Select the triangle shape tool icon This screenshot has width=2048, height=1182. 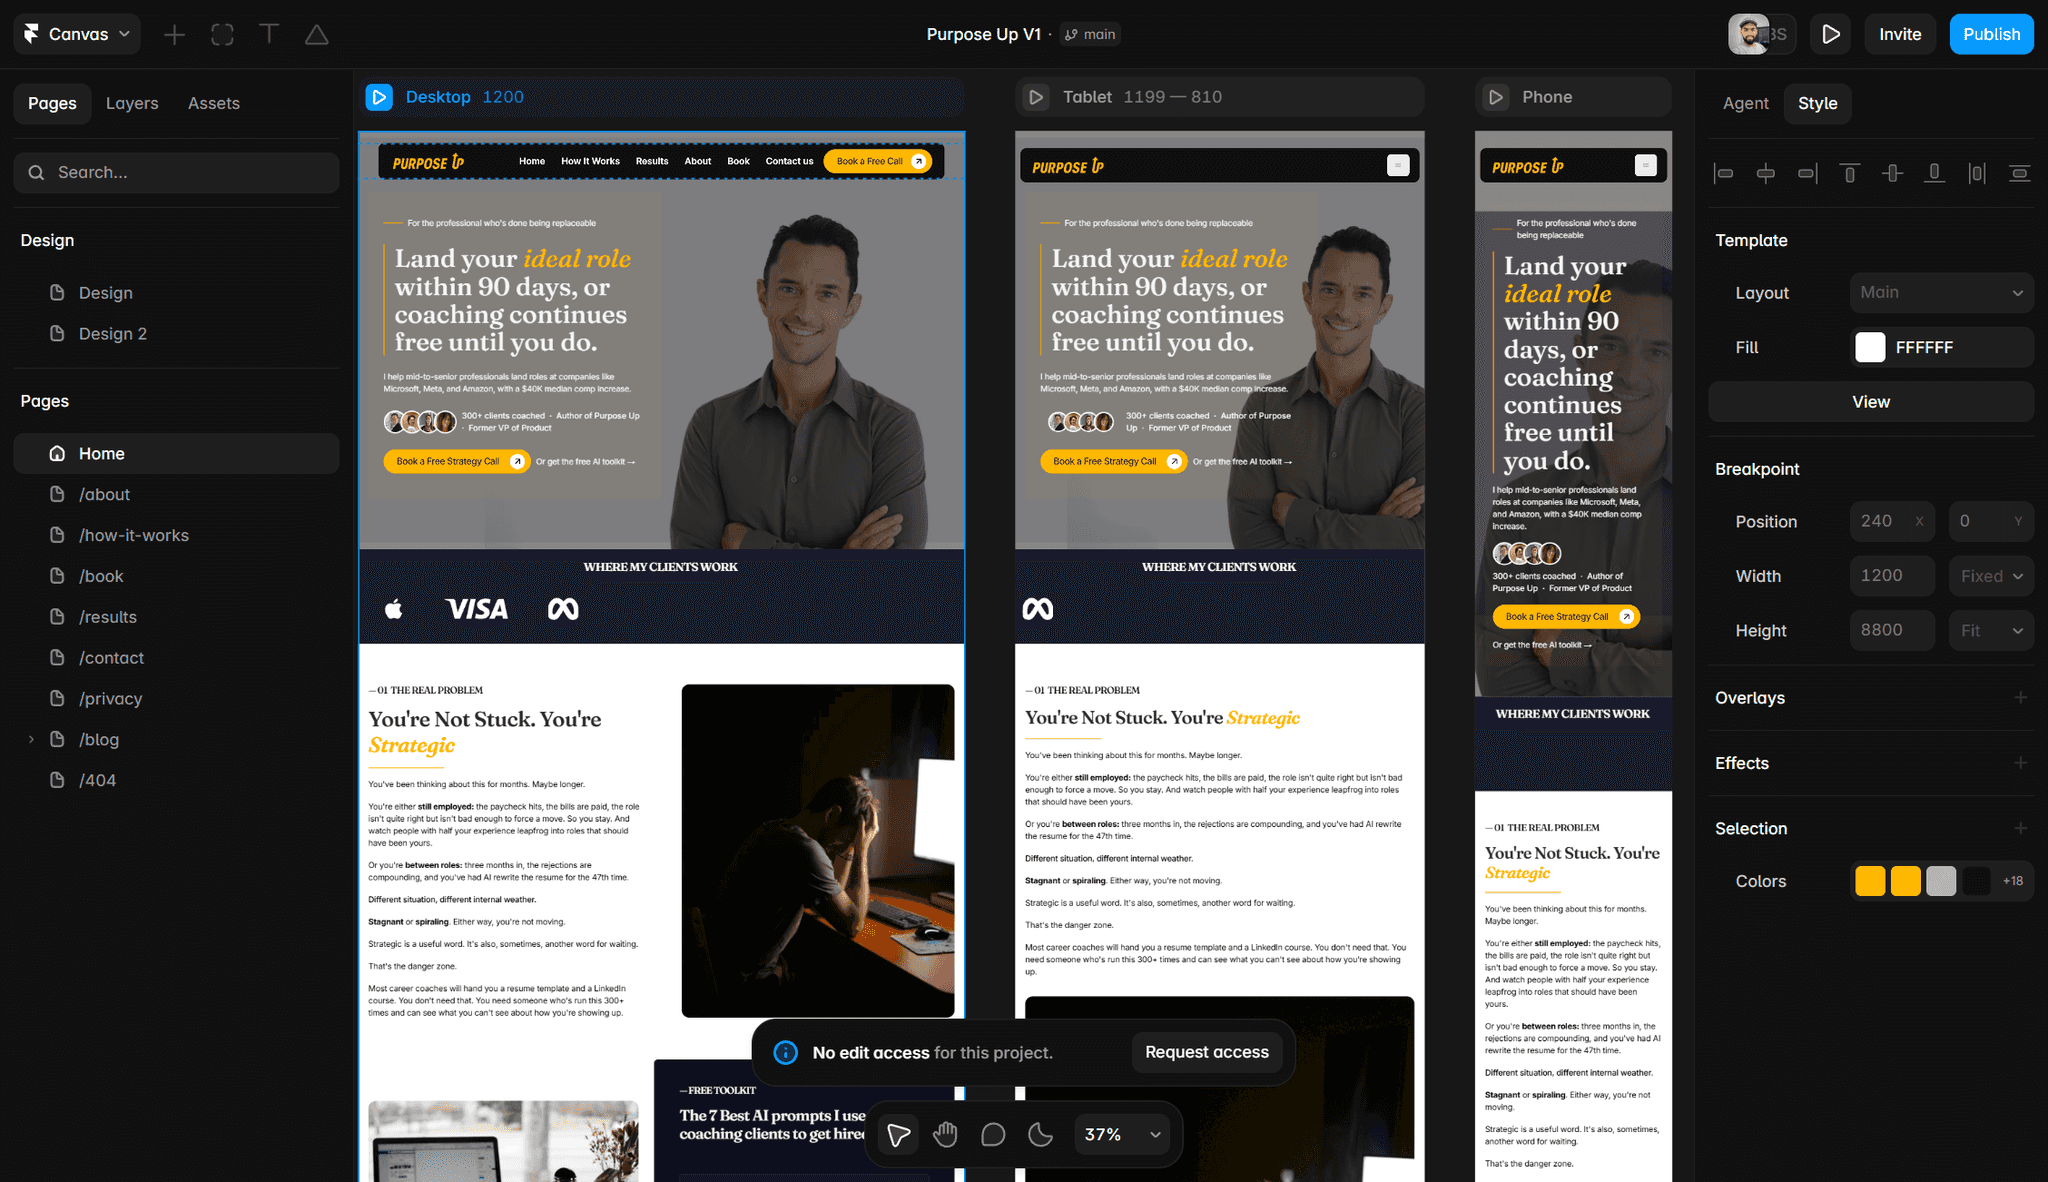(317, 35)
